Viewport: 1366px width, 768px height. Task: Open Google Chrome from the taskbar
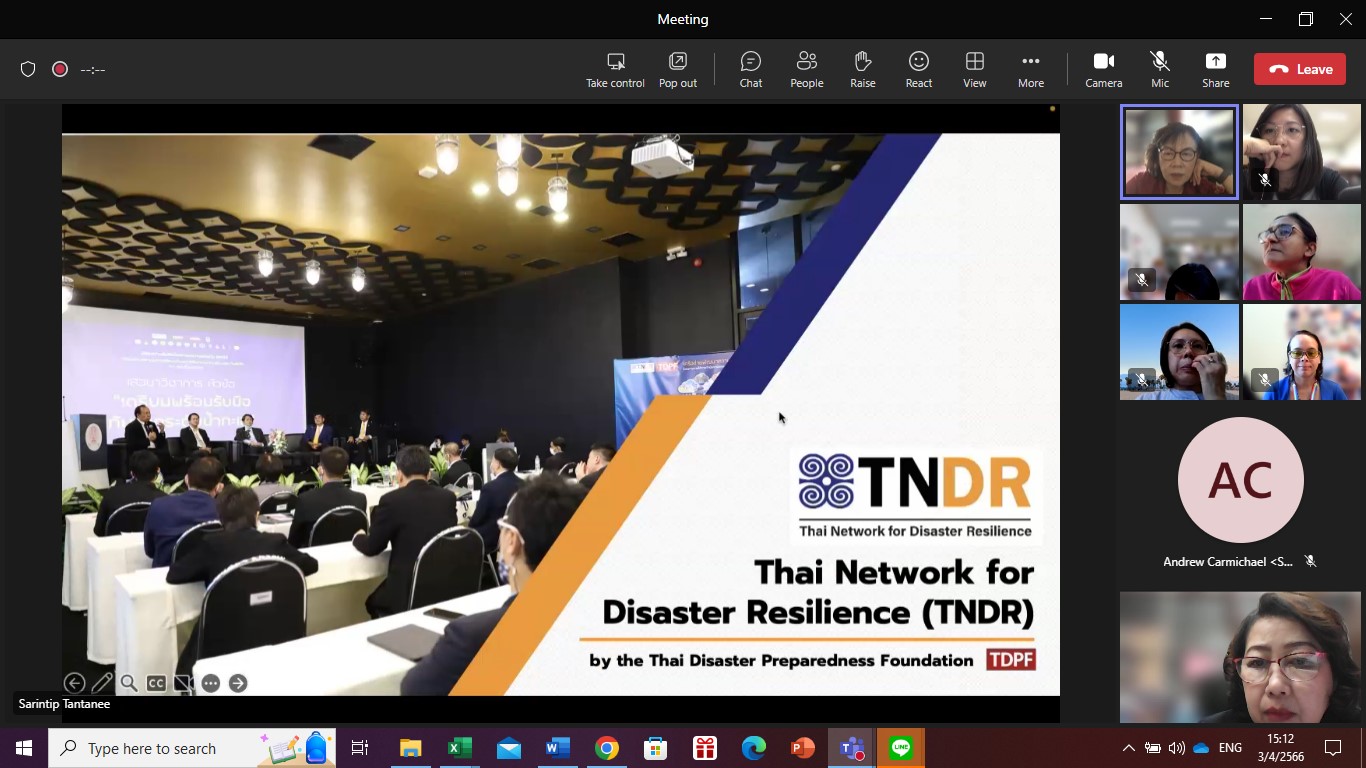606,748
